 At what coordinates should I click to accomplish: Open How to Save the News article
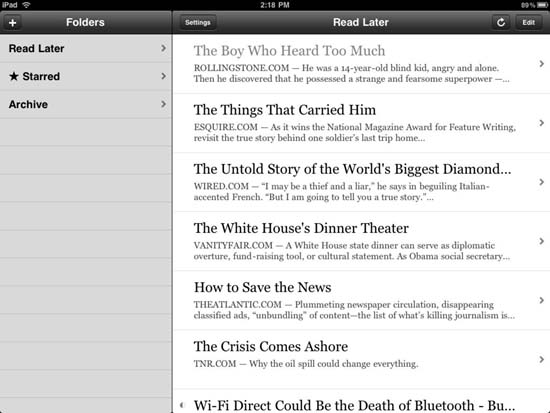tap(361, 300)
